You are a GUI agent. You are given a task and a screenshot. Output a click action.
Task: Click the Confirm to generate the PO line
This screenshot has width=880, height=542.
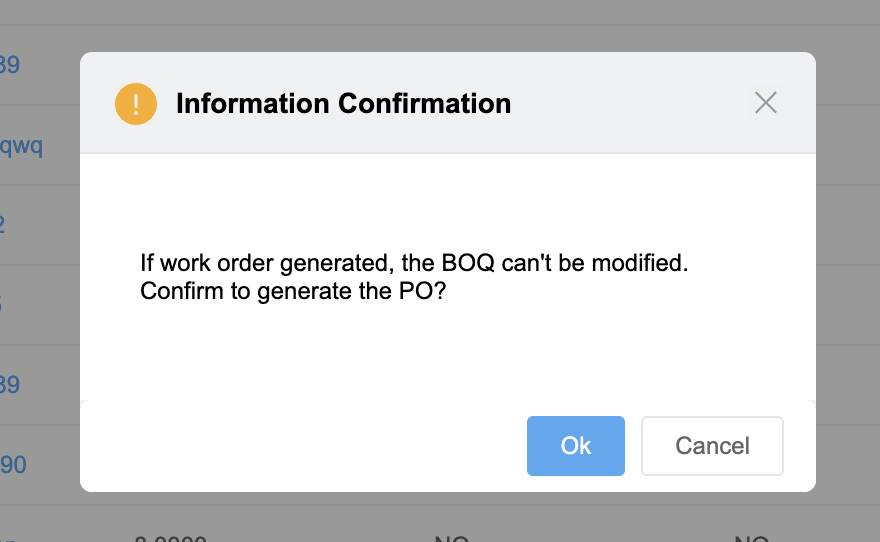tap(293, 291)
